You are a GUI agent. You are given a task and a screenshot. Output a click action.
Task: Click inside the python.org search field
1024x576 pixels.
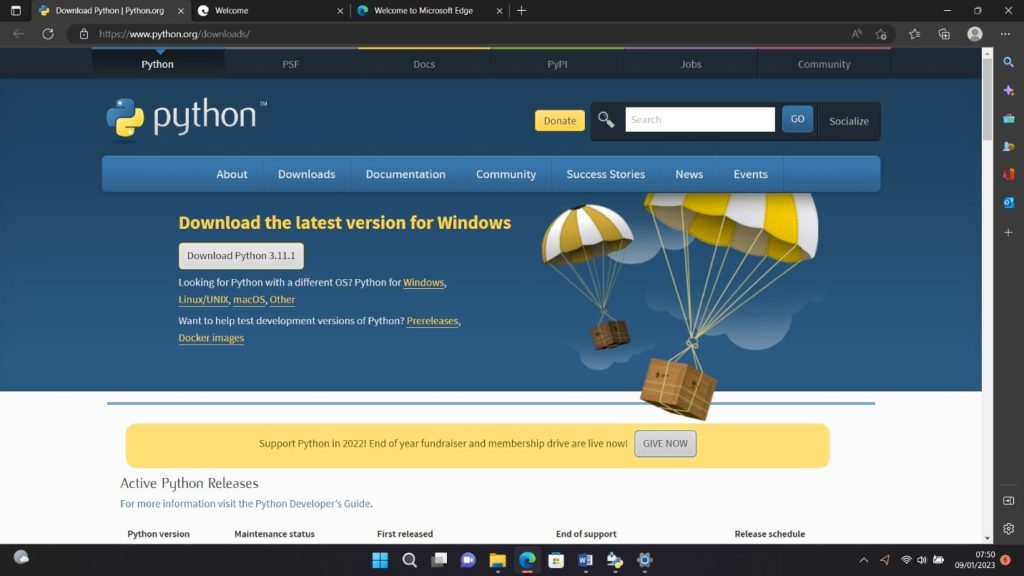pos(700,118)
